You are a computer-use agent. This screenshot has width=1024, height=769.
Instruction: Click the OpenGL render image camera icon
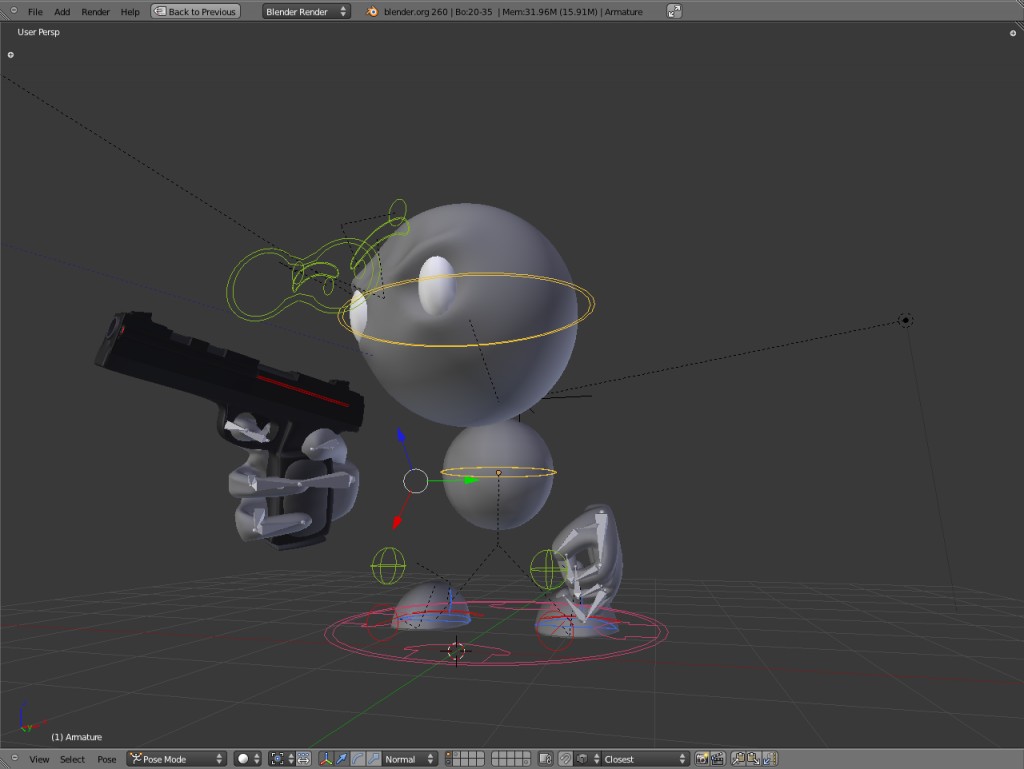point(701,758)
